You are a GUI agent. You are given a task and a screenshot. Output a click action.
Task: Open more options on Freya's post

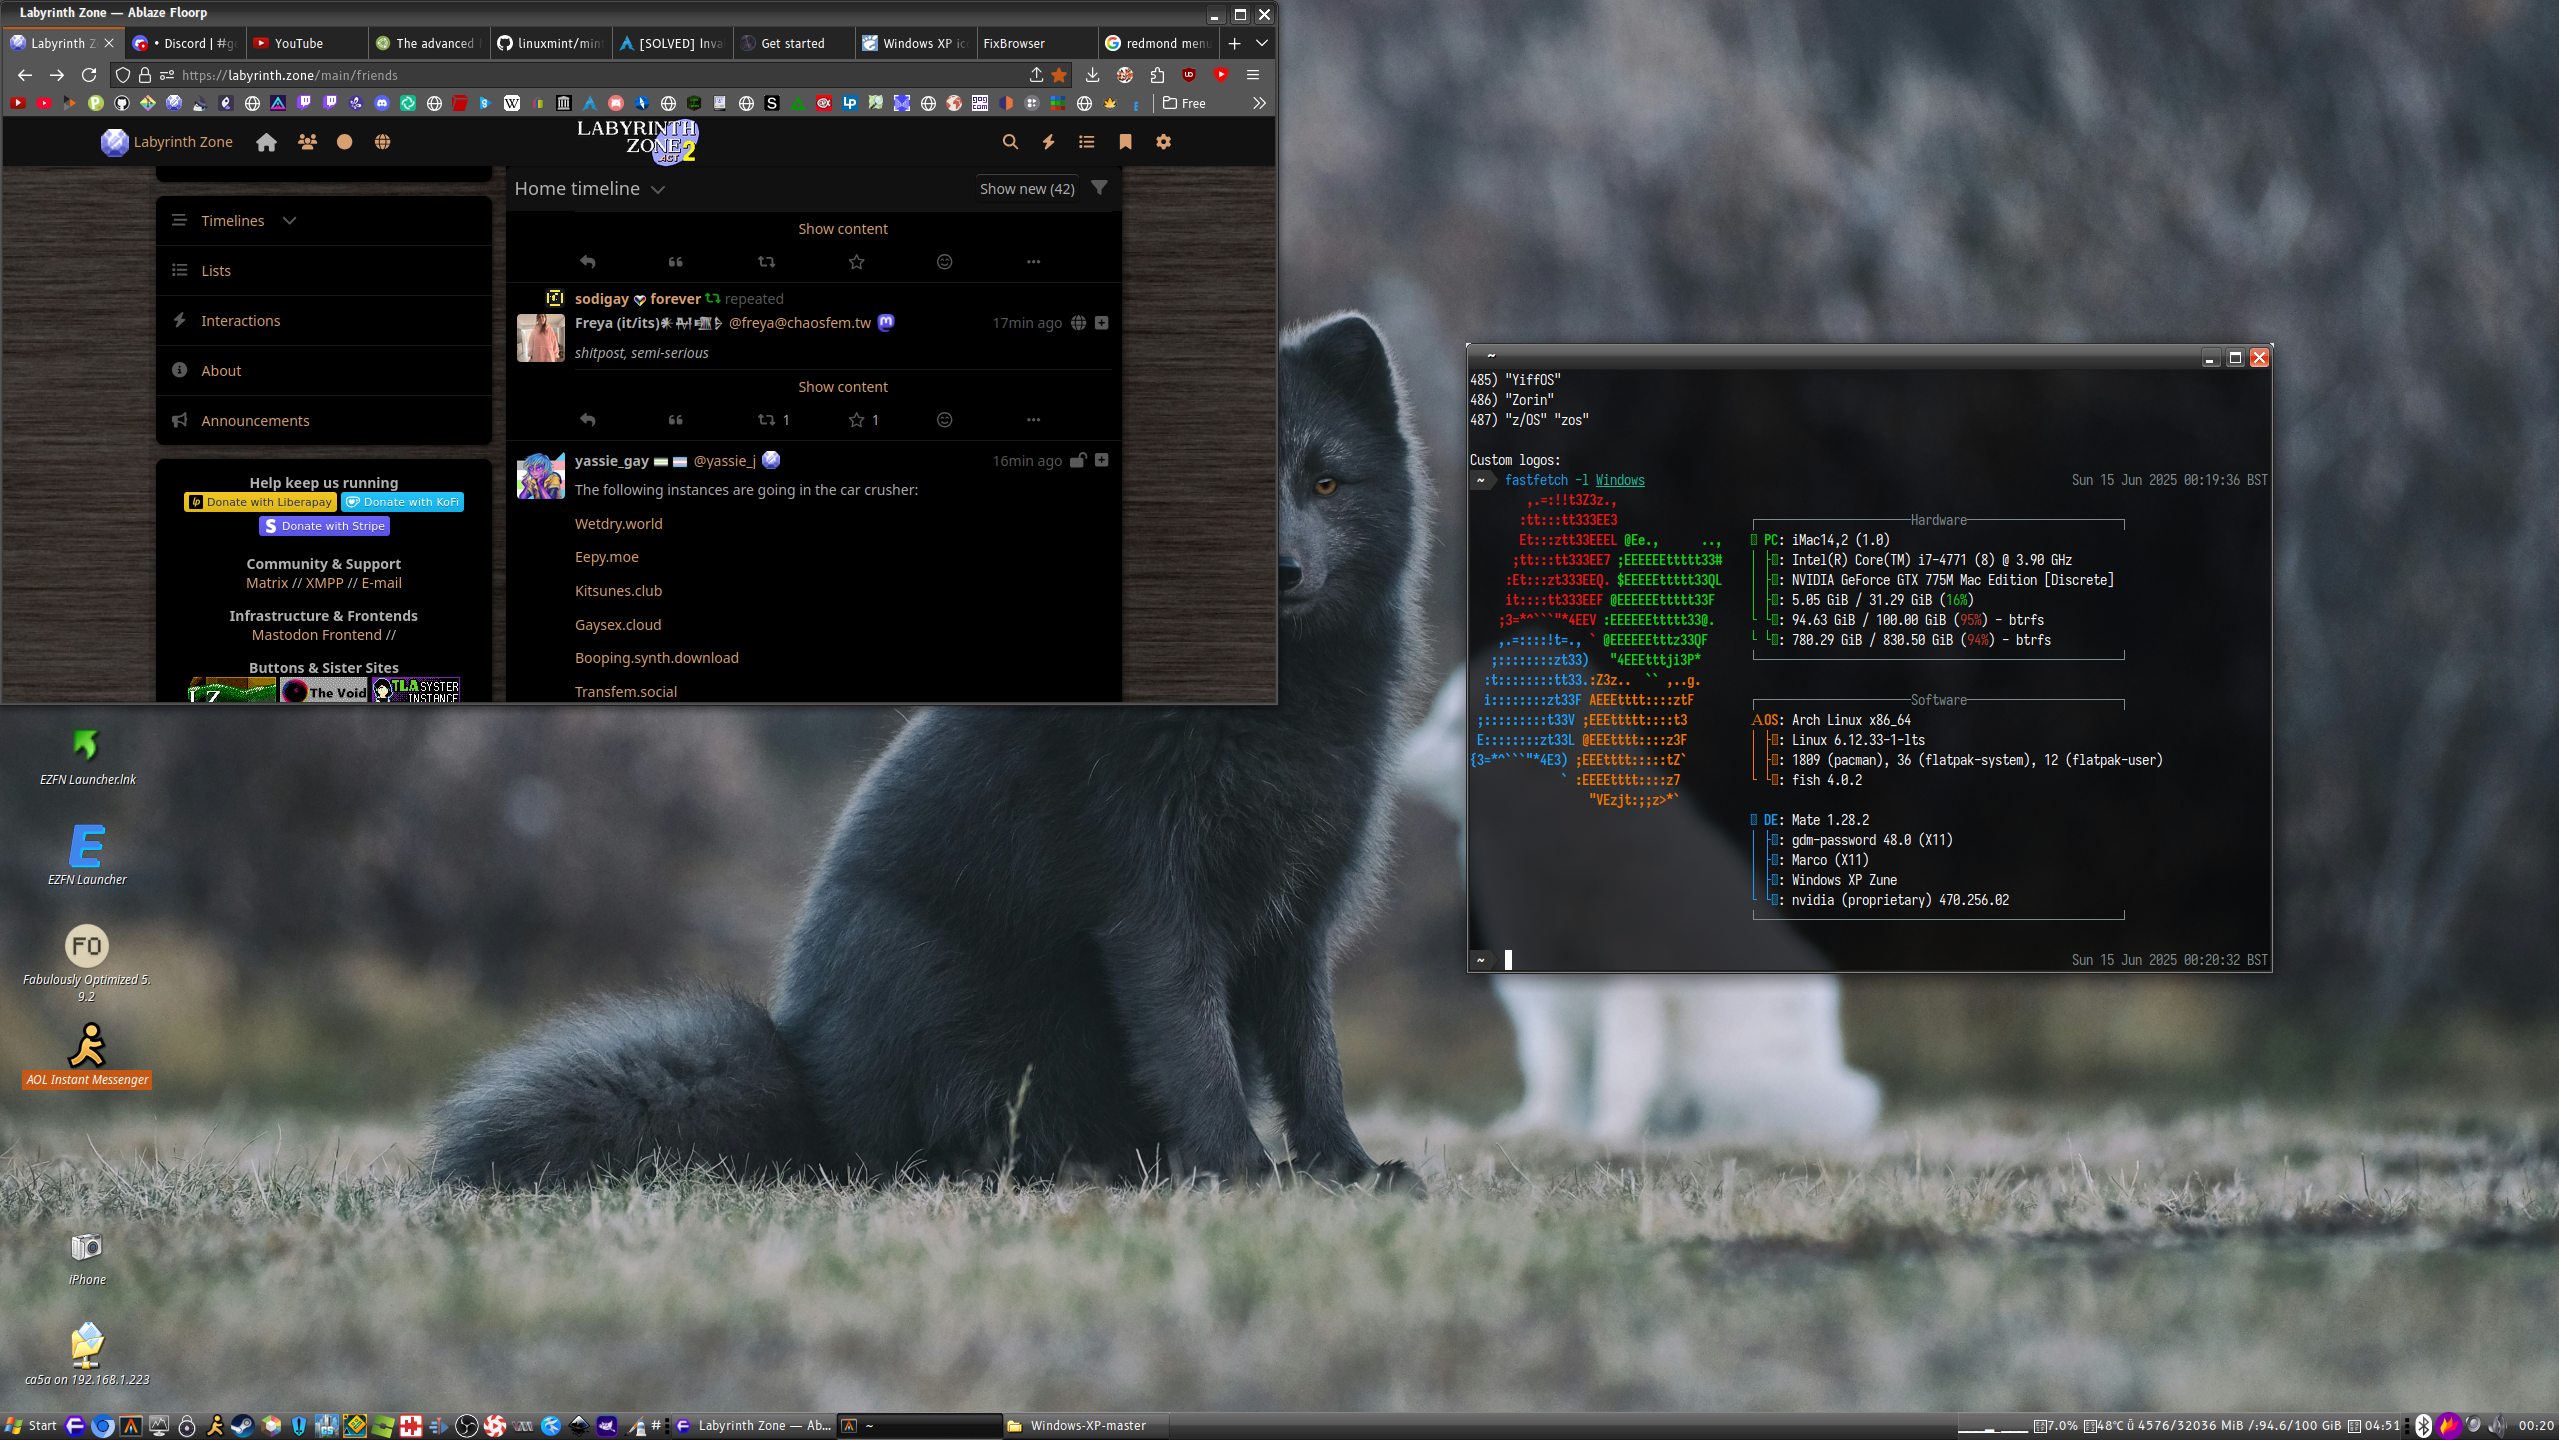point(1033,420)
